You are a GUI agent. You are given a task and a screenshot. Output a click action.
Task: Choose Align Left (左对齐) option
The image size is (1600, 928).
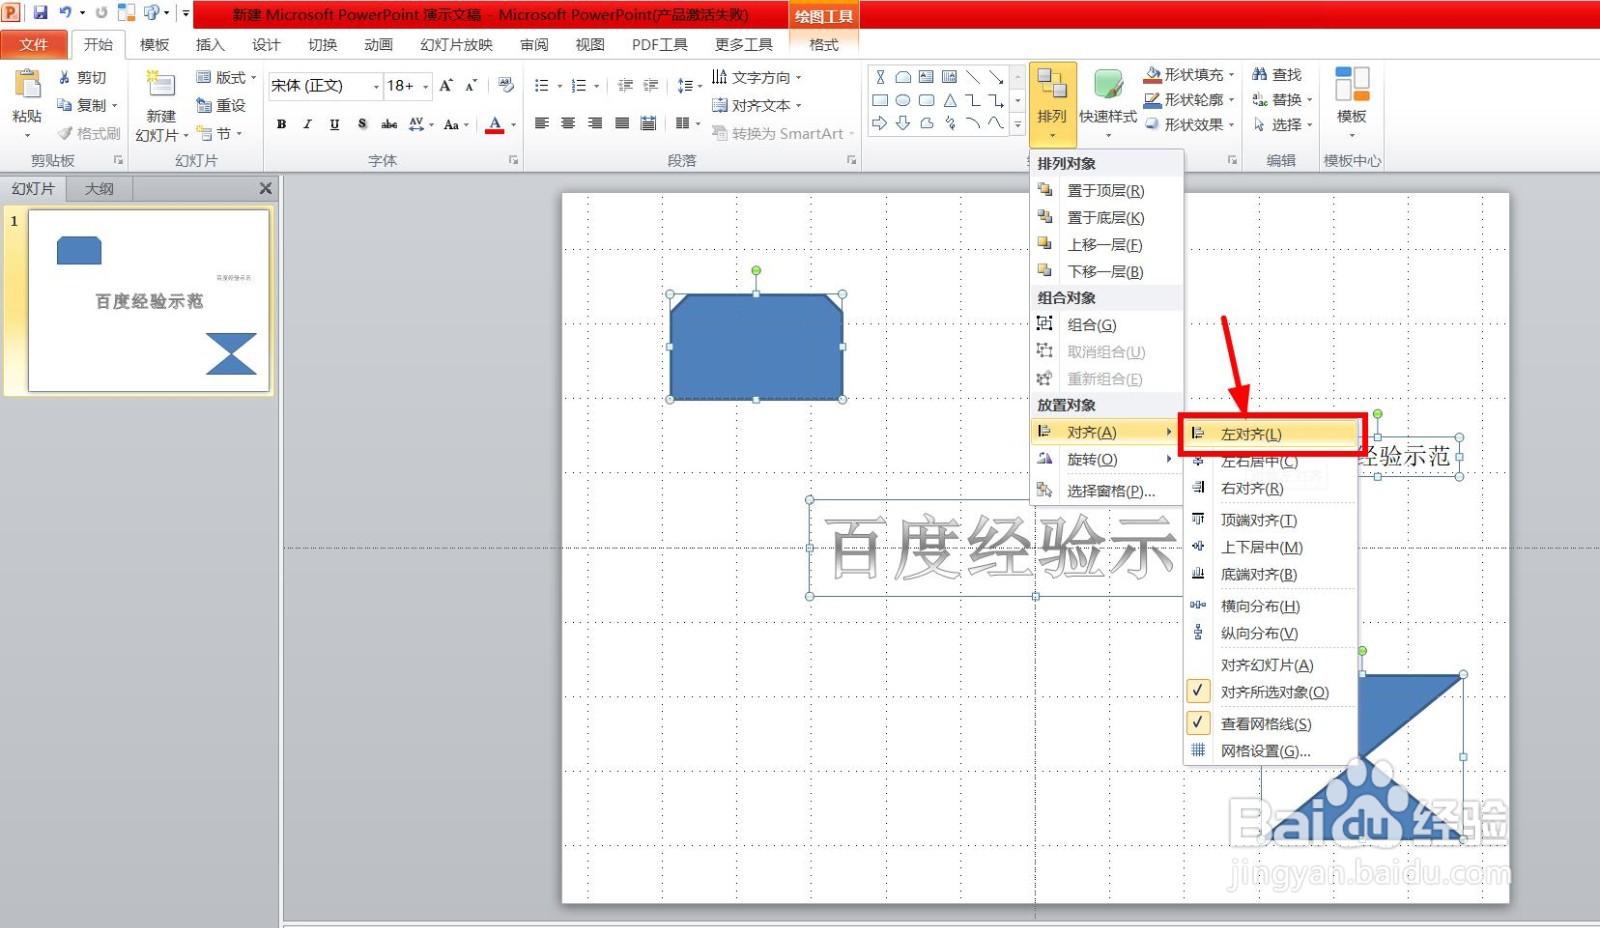pos(1270,434)
